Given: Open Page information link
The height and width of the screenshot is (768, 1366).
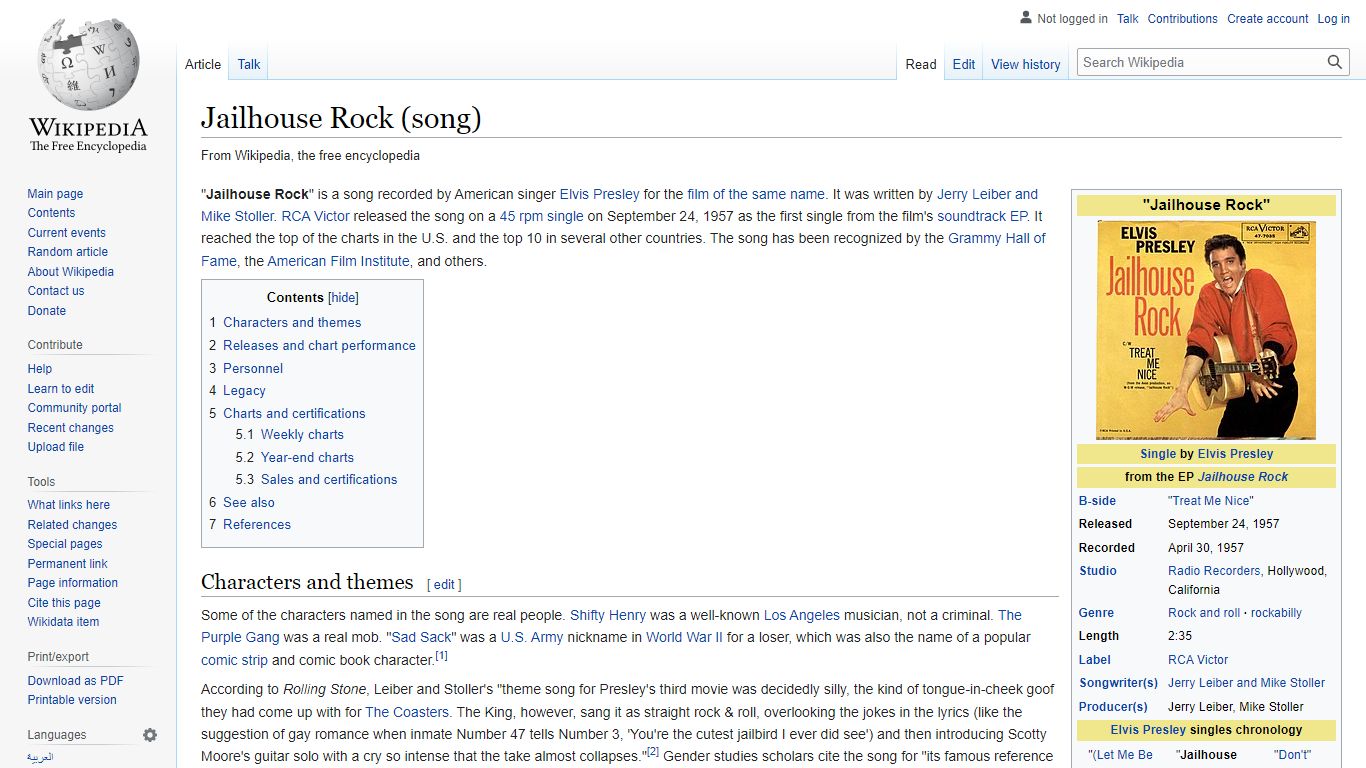Looking at the screenshot, I should 72,583.
